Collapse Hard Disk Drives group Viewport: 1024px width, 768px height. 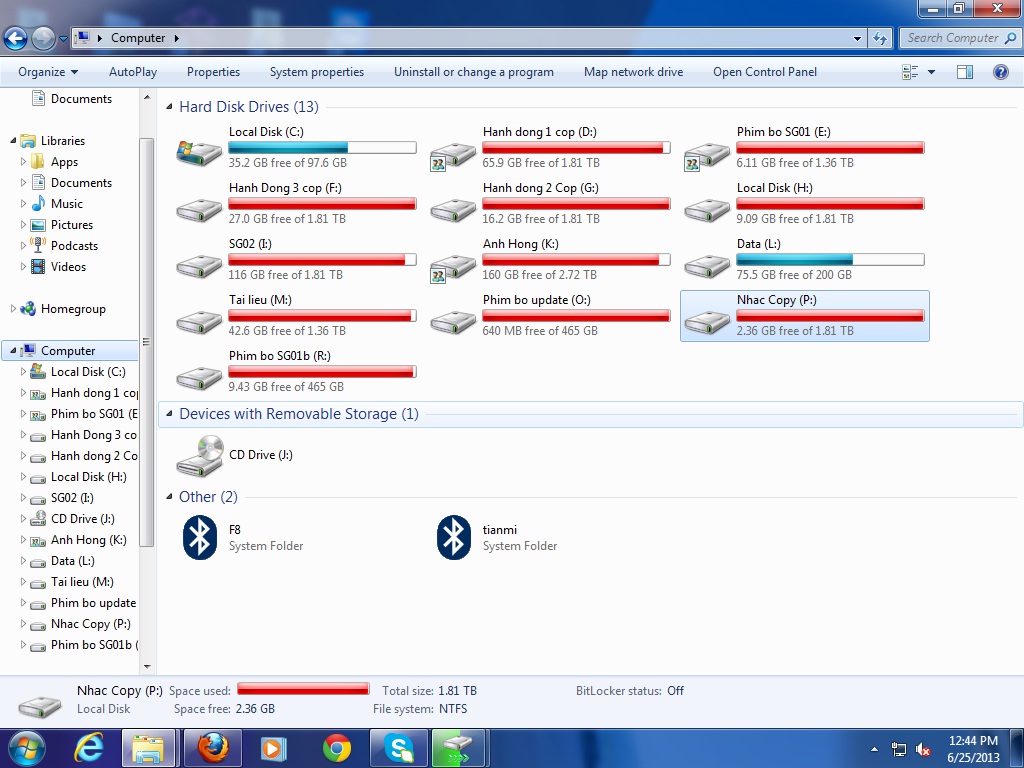tap(169, 106)
